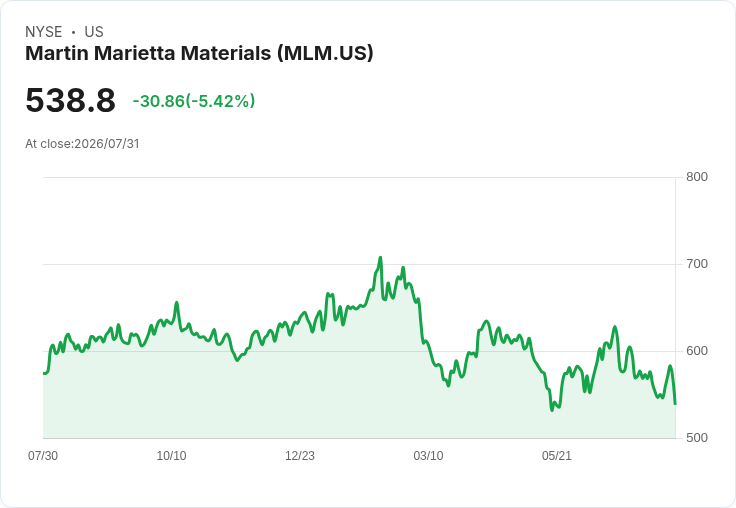Image resolution: width=736 pixels, height=508 pixels.
Task: Click the 10/10 date label on axis
Action: [x=171, y=456]
